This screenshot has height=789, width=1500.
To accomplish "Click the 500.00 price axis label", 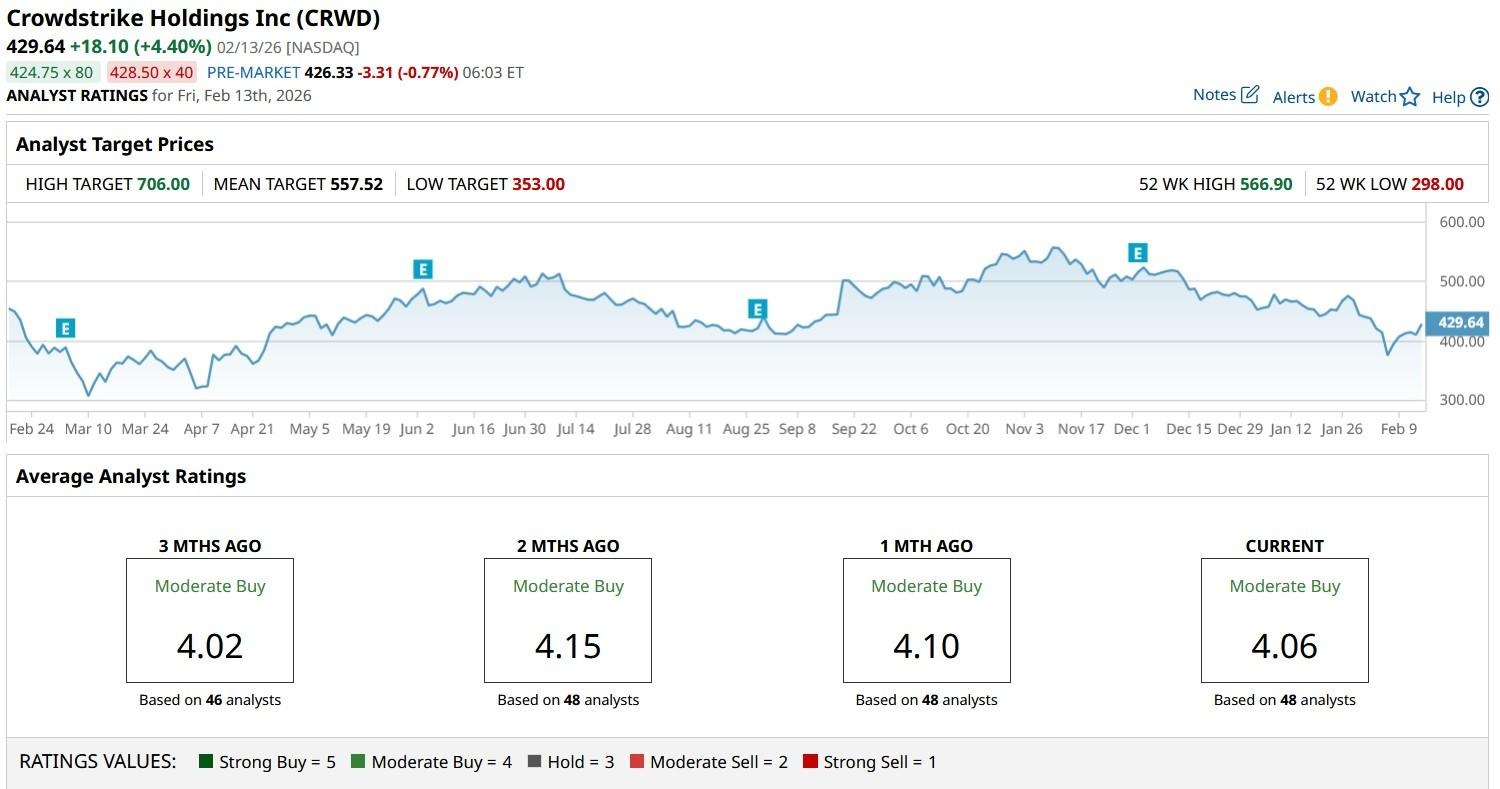I will [x=1462, y=281].
